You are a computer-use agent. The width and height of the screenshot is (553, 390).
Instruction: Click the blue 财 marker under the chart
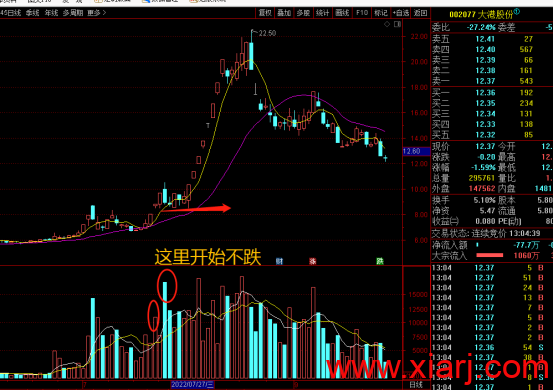pyautogui.click(x=279, y=261)
